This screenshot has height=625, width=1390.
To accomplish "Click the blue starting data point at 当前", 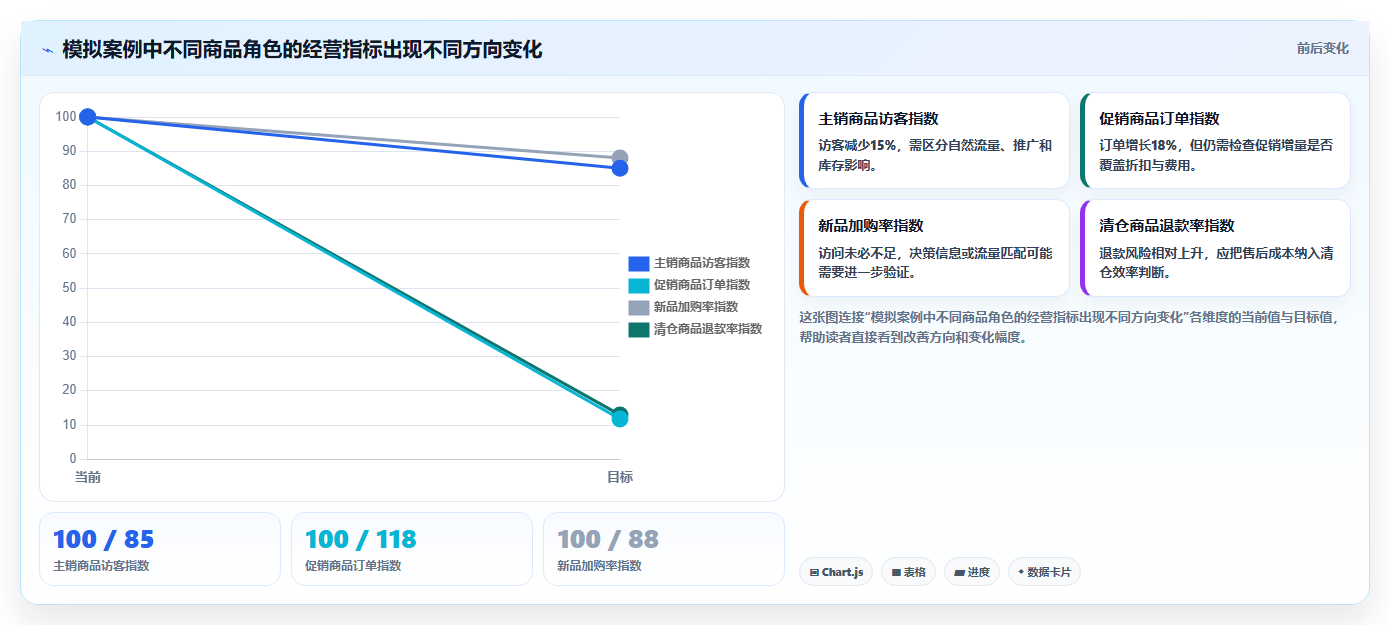I will pos(88,117).
